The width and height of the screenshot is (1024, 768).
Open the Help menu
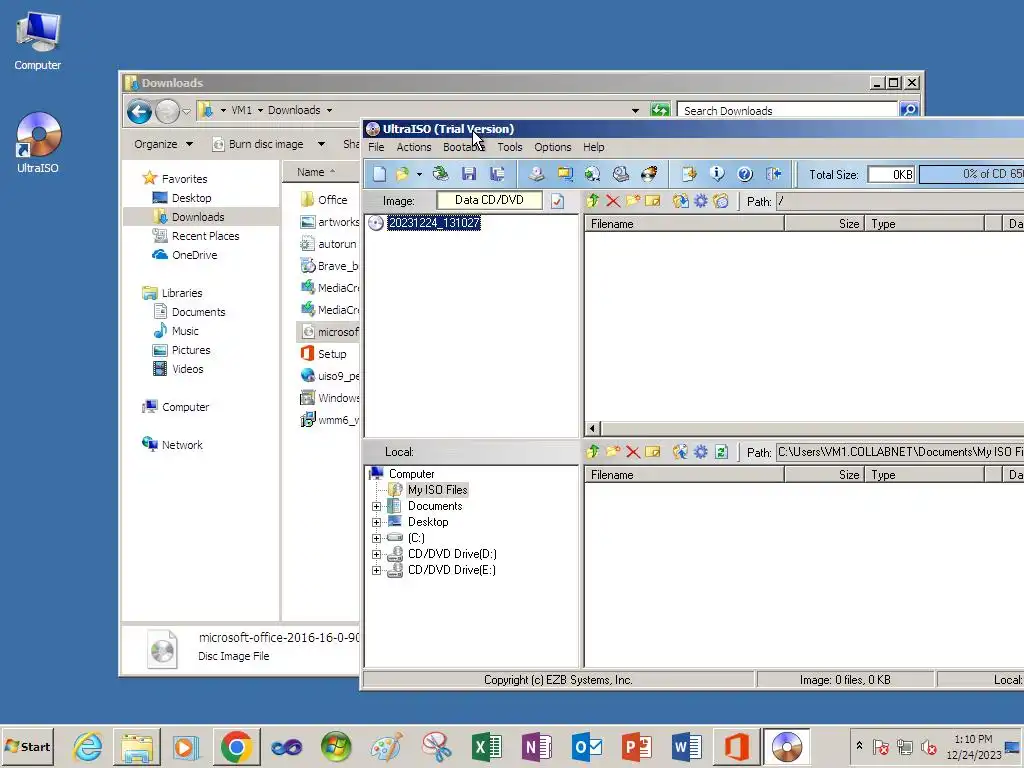tap(594, 147)
